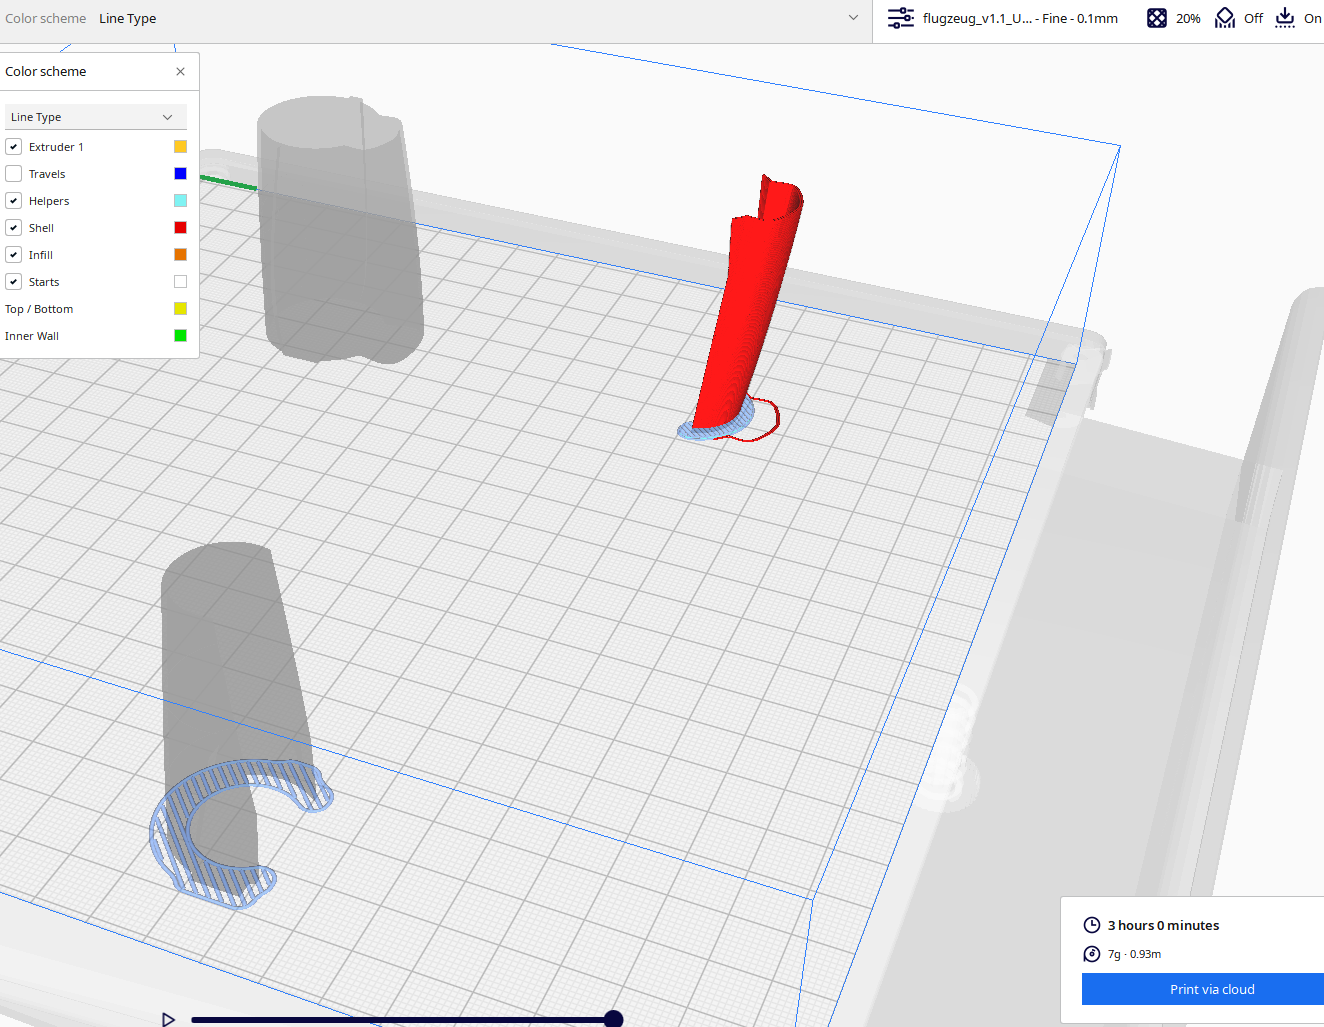Click the Extruder 1 color swatch
This screenshot has height=1027, width=1324.
[x=180, y=146]
